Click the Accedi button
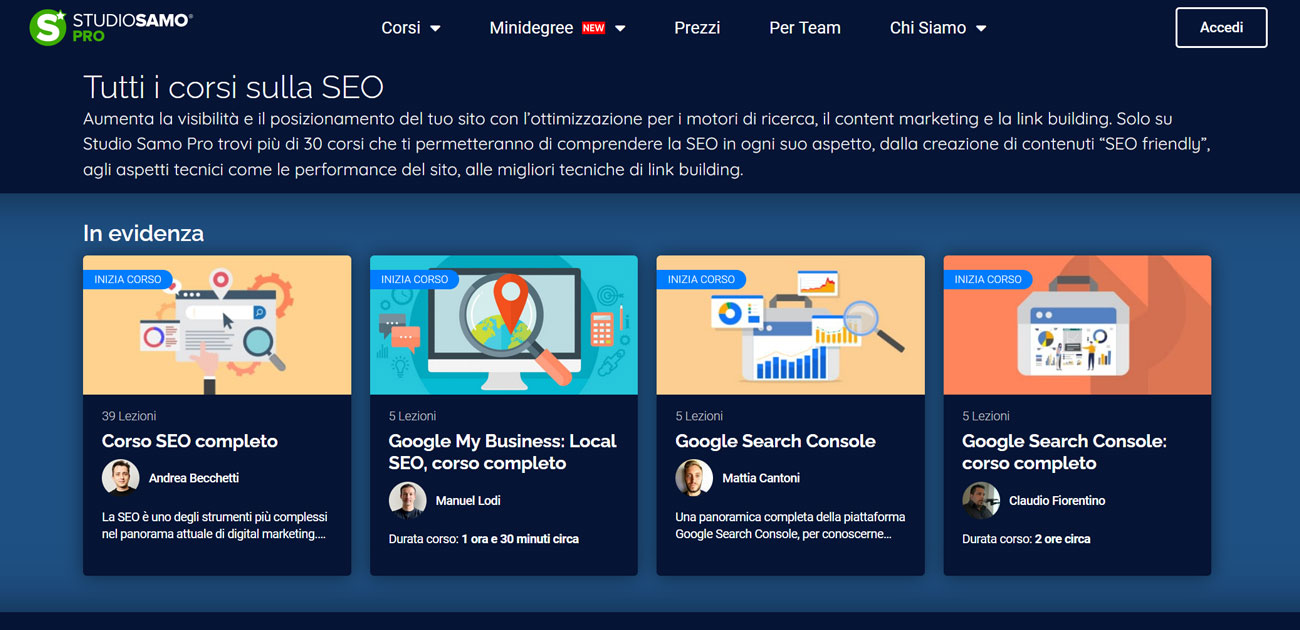The image size is (1300, 630). point(1221,28)
